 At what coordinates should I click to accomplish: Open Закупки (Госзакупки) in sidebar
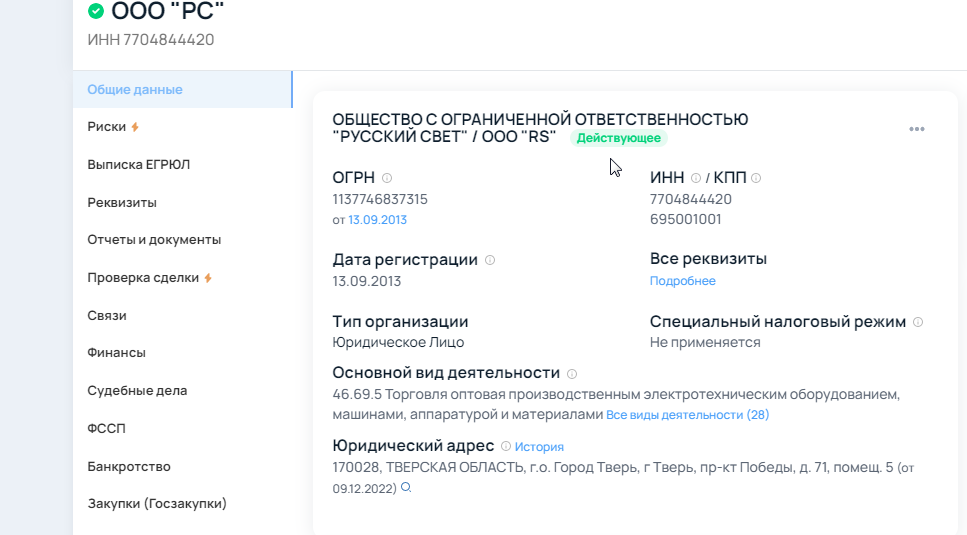pyautogui.click(x=157, y=504)
